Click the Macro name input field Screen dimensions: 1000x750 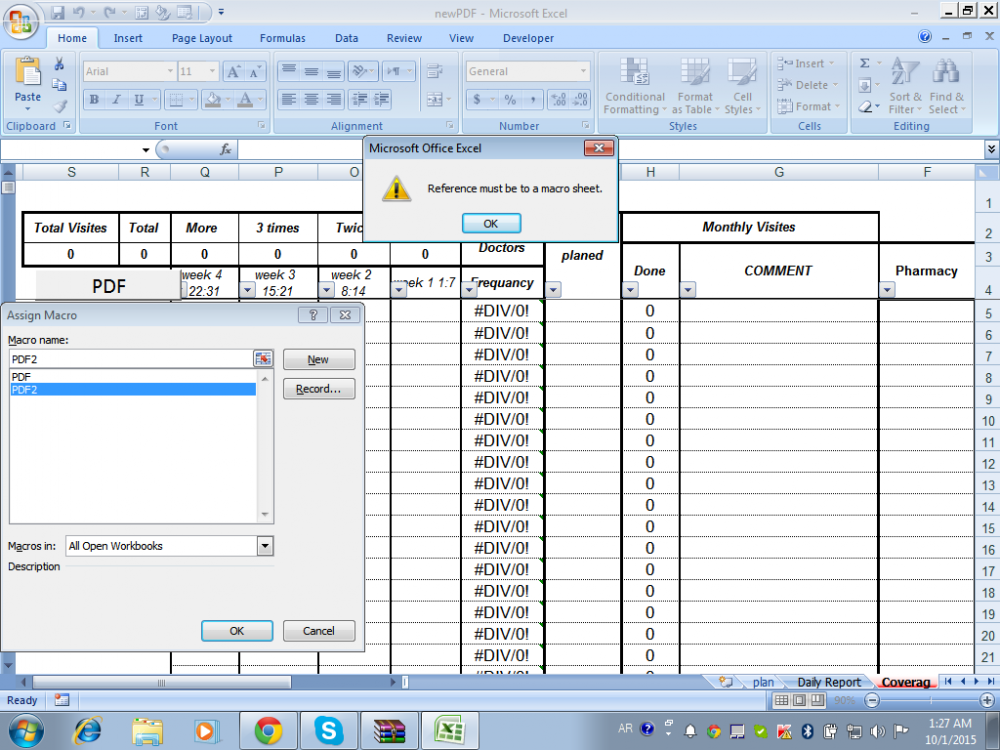pyautogui.click(x=131, y=359)
